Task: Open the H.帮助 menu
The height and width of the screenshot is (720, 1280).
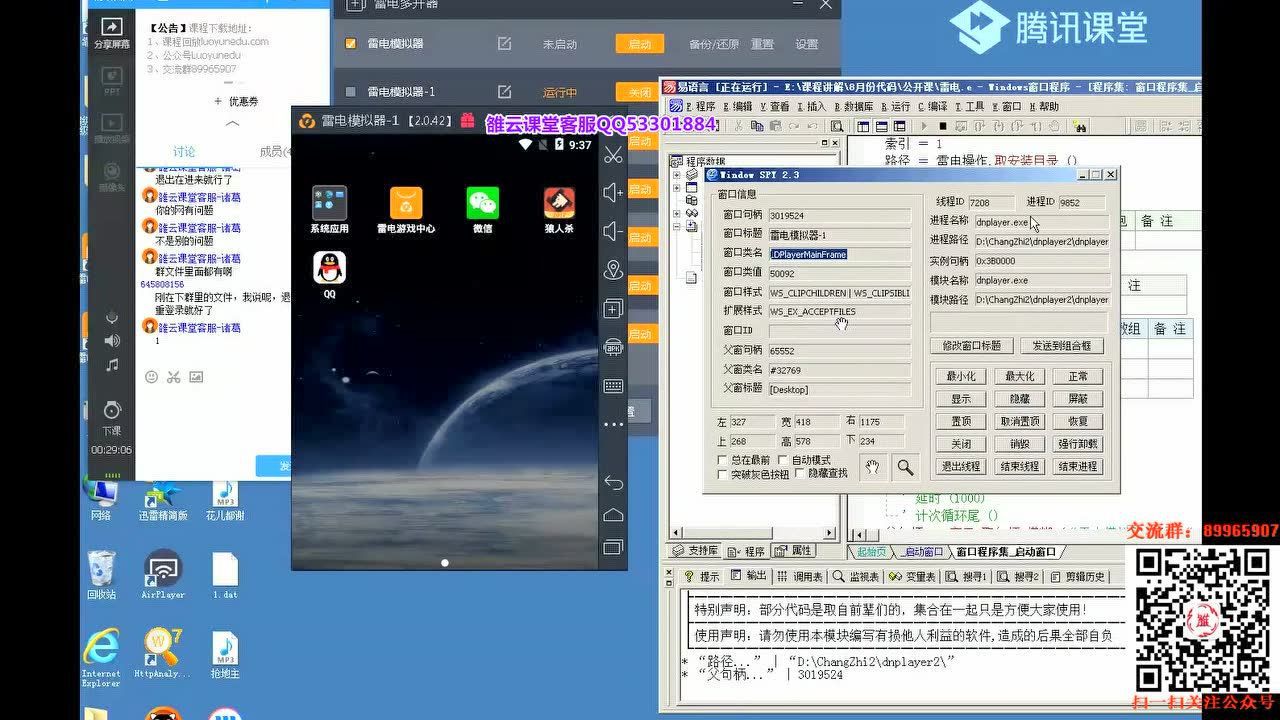Action: [1043, 106]
